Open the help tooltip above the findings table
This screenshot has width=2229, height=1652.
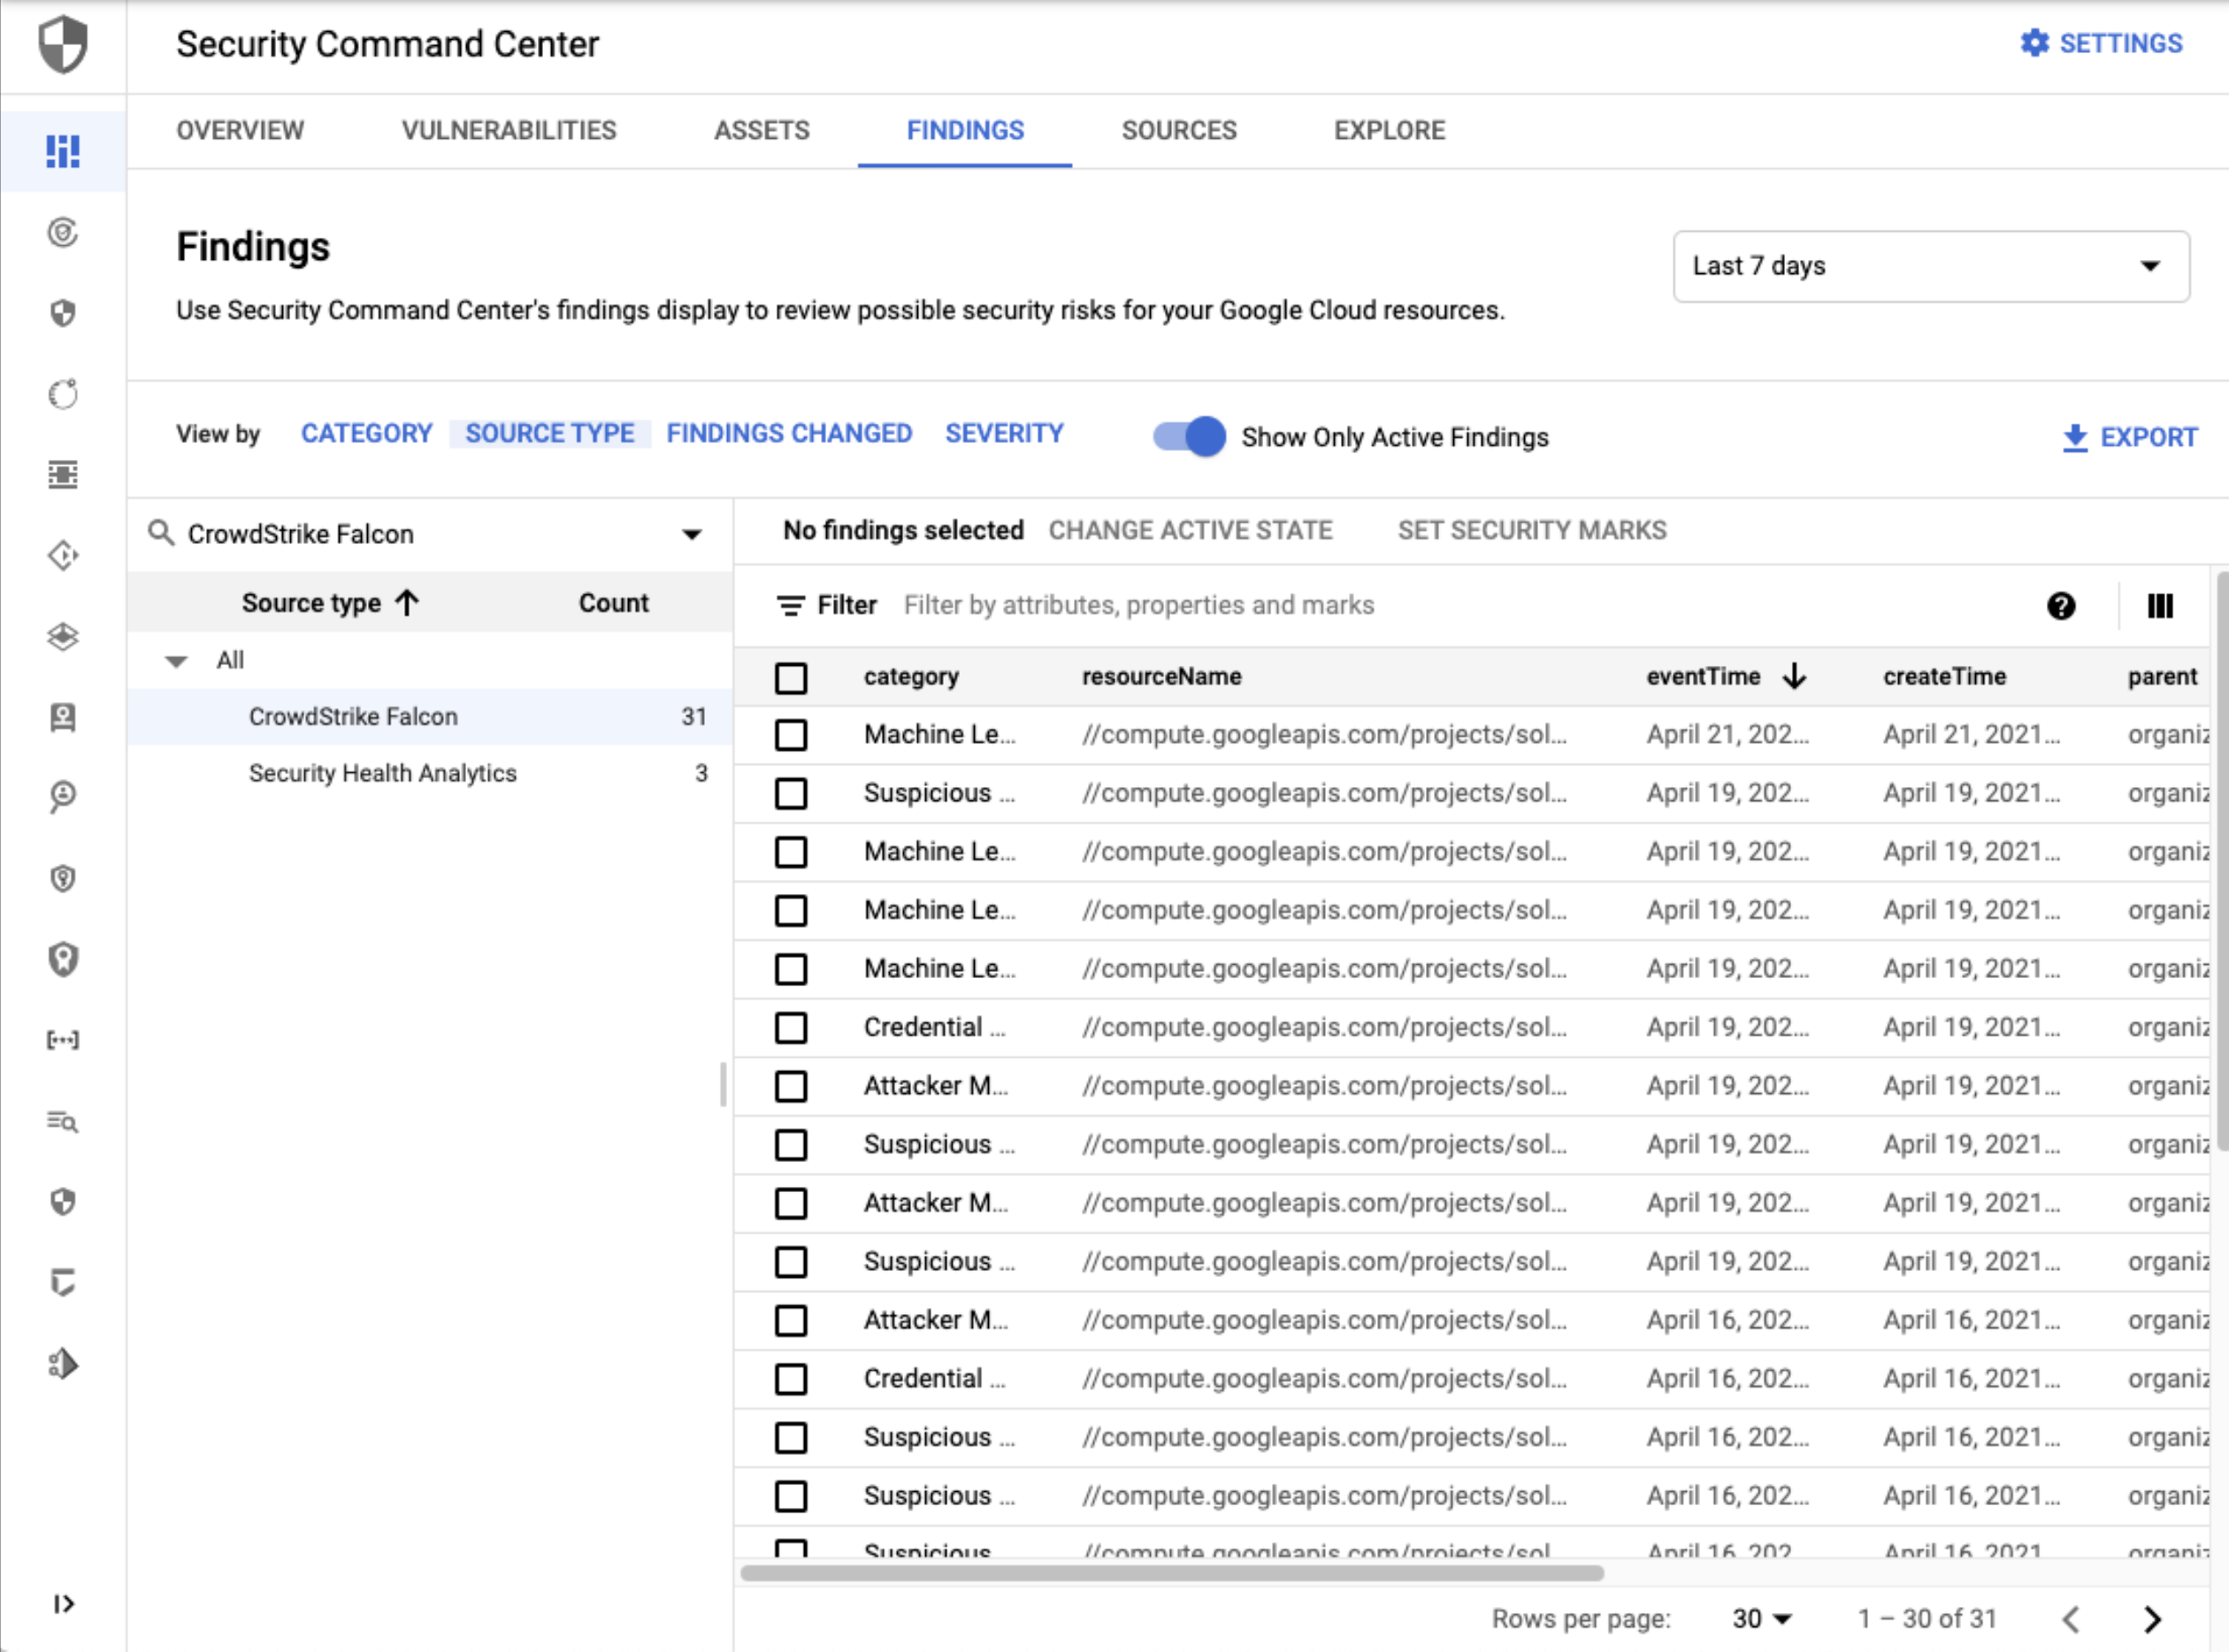[2061, 606]
